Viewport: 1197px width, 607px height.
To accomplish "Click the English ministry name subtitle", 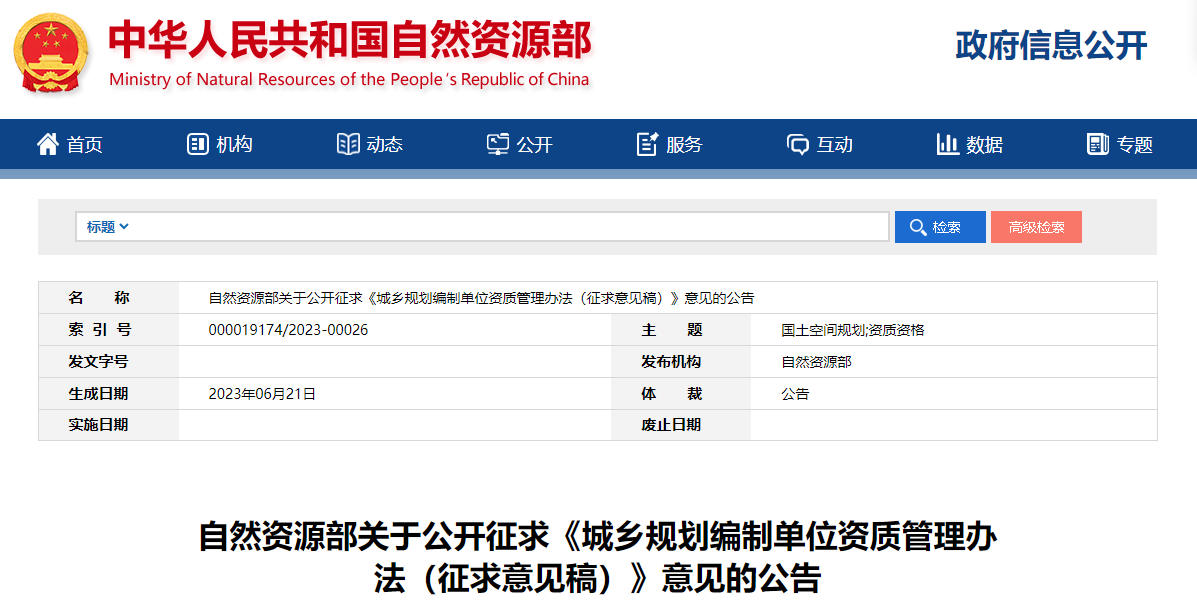I will tap(349, 79).
